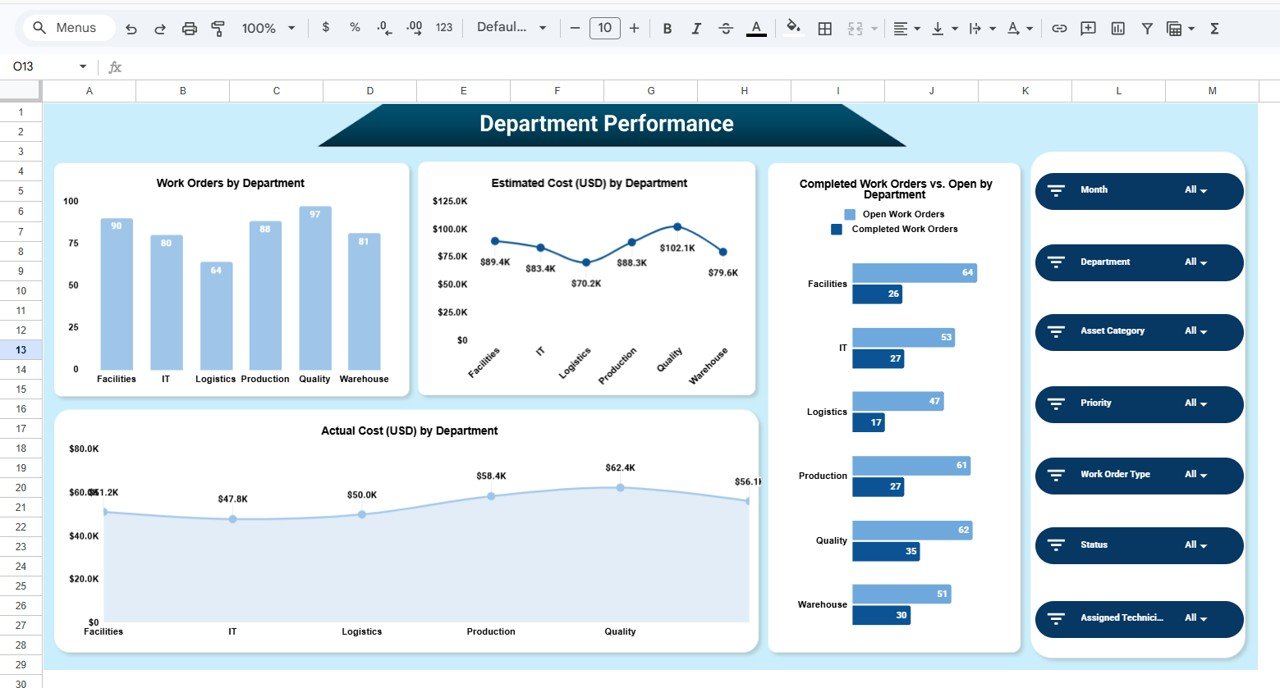Click the Department slicer filter button

1059,262
